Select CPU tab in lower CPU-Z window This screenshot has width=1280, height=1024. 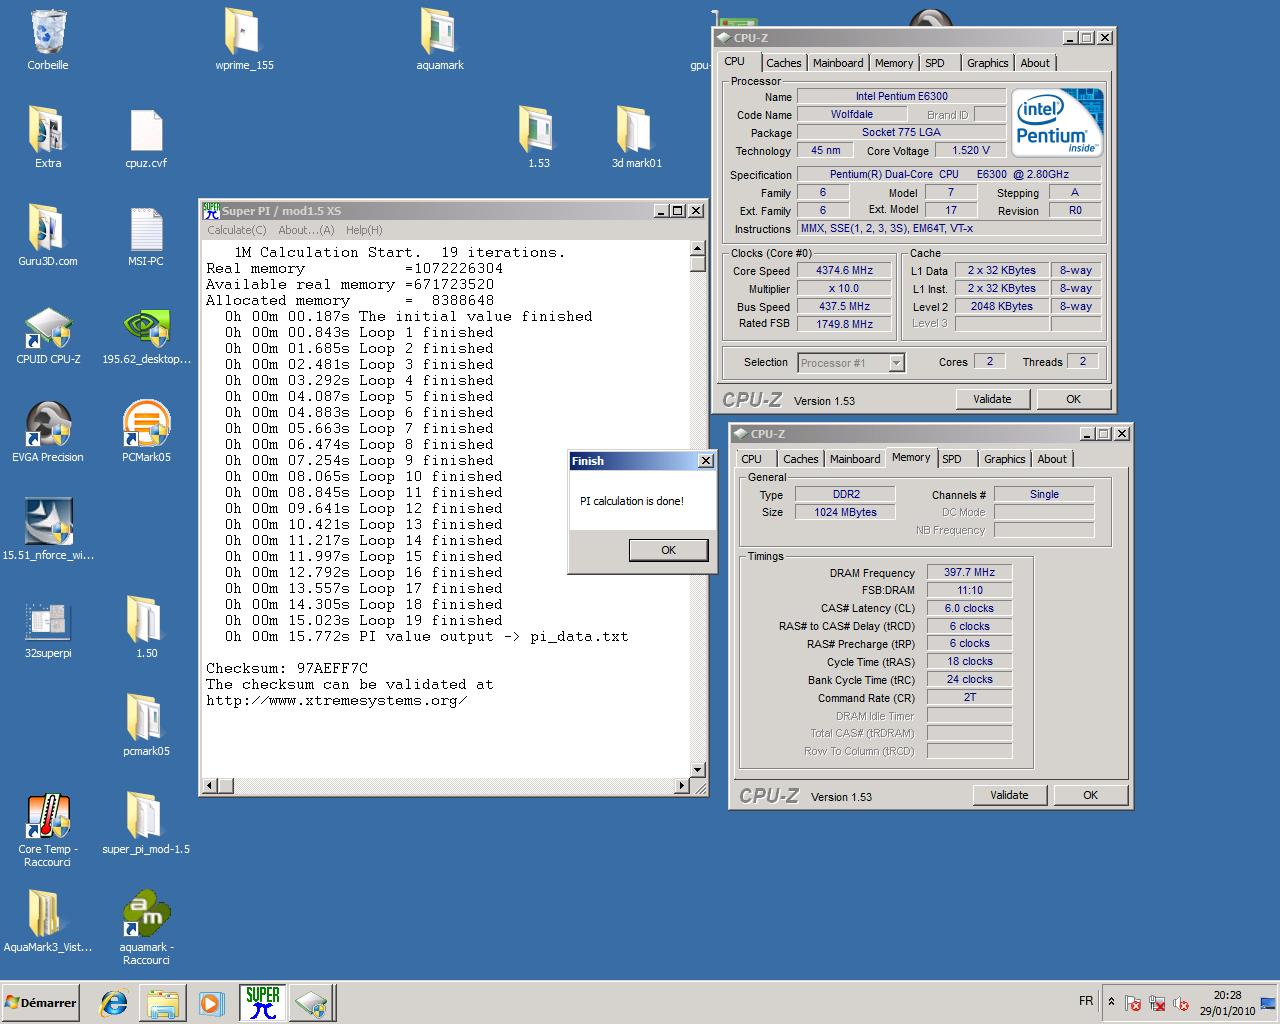coord(752,459)
